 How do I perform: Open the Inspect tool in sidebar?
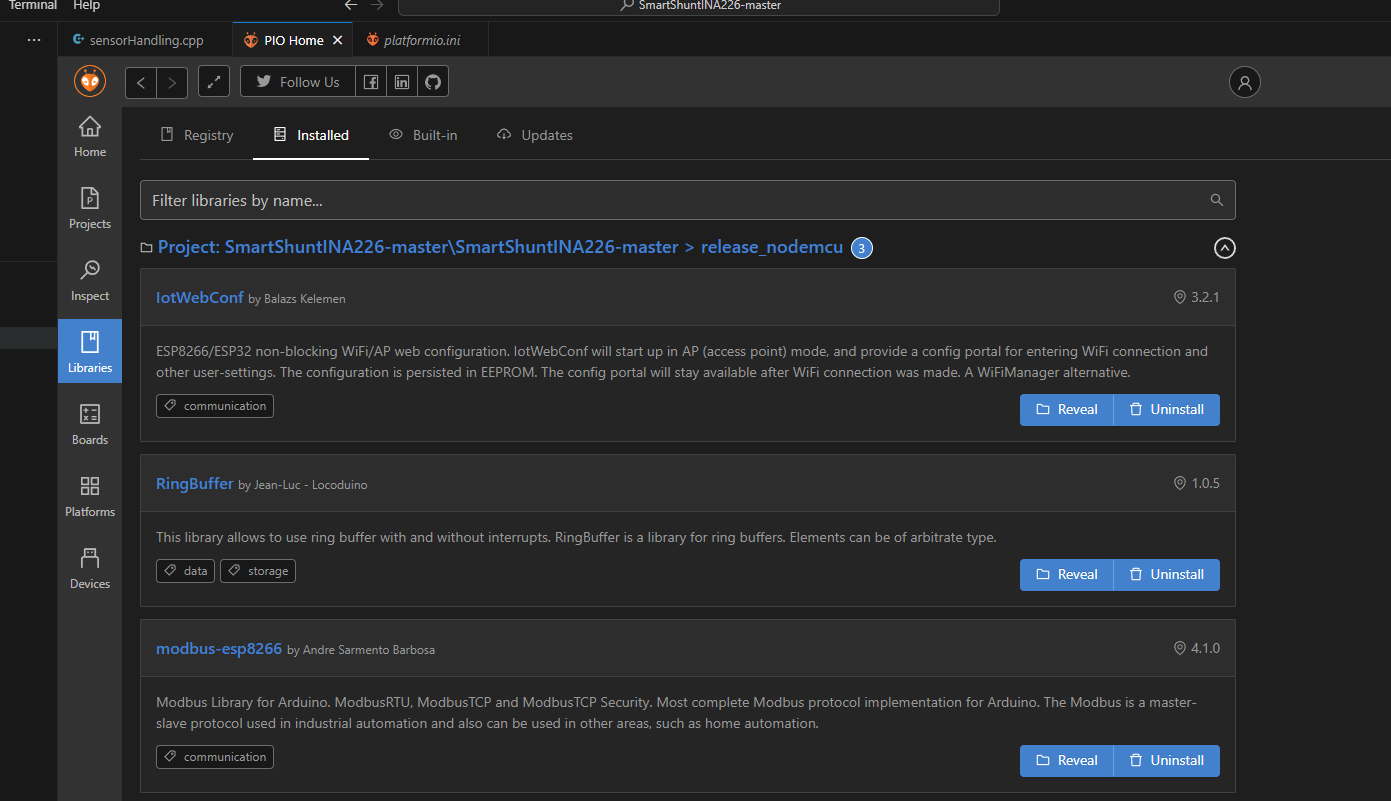(90, 281)
